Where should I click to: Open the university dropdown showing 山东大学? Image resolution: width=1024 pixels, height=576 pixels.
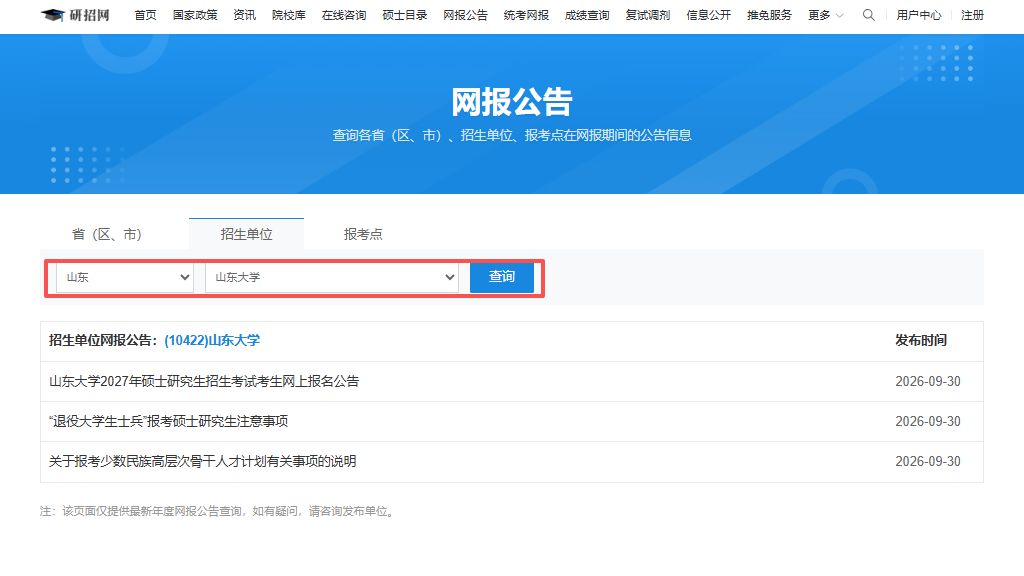point(332,277)
